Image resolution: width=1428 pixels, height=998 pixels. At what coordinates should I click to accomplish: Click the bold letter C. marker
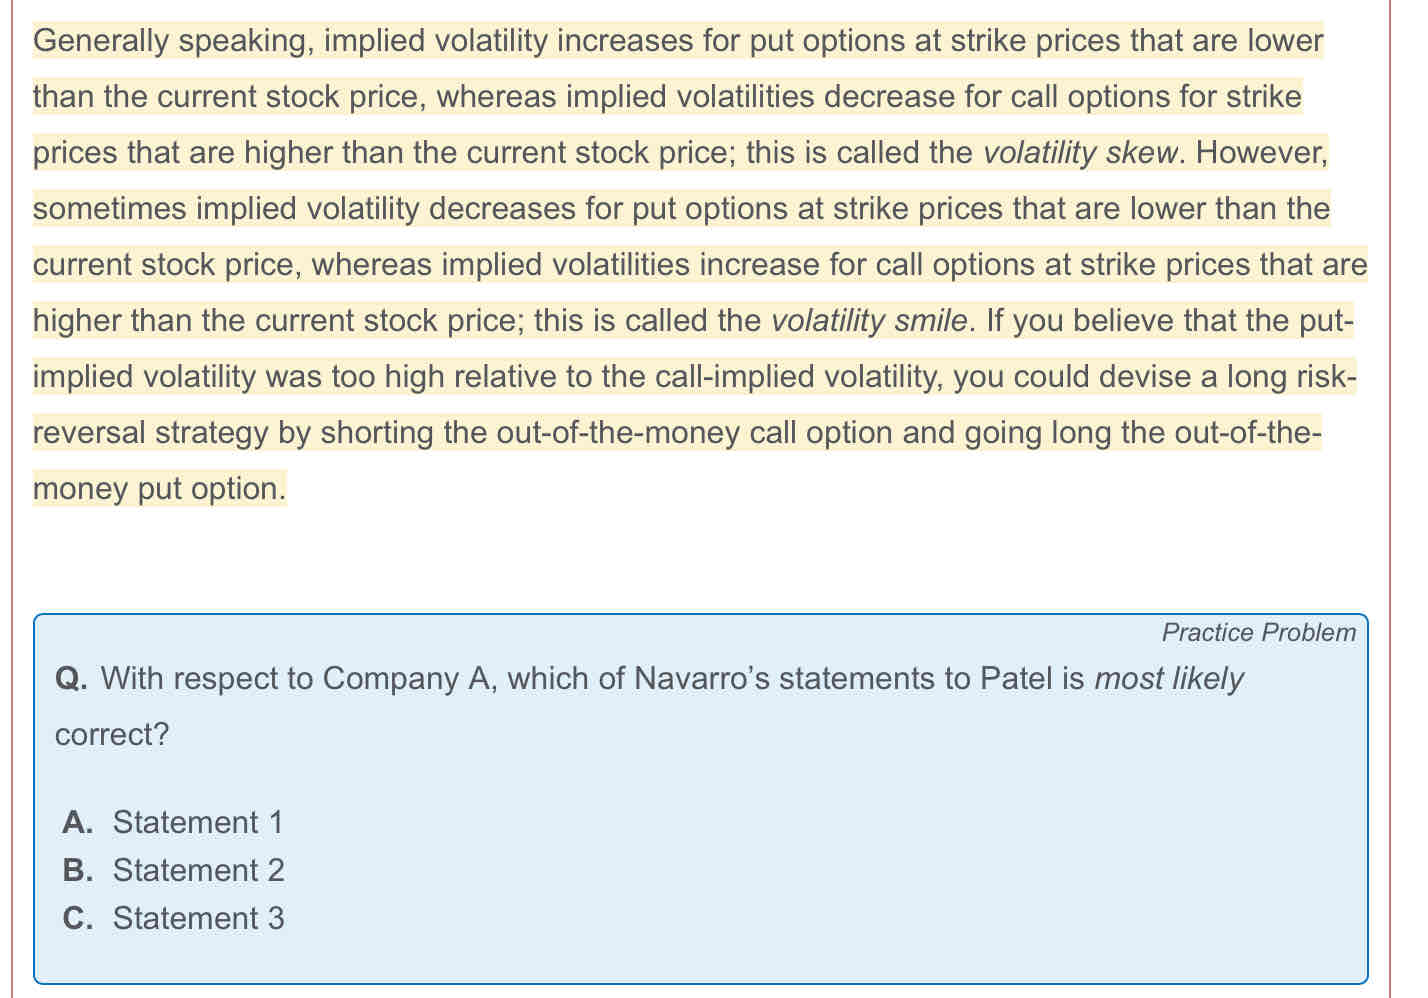[77, 918]
